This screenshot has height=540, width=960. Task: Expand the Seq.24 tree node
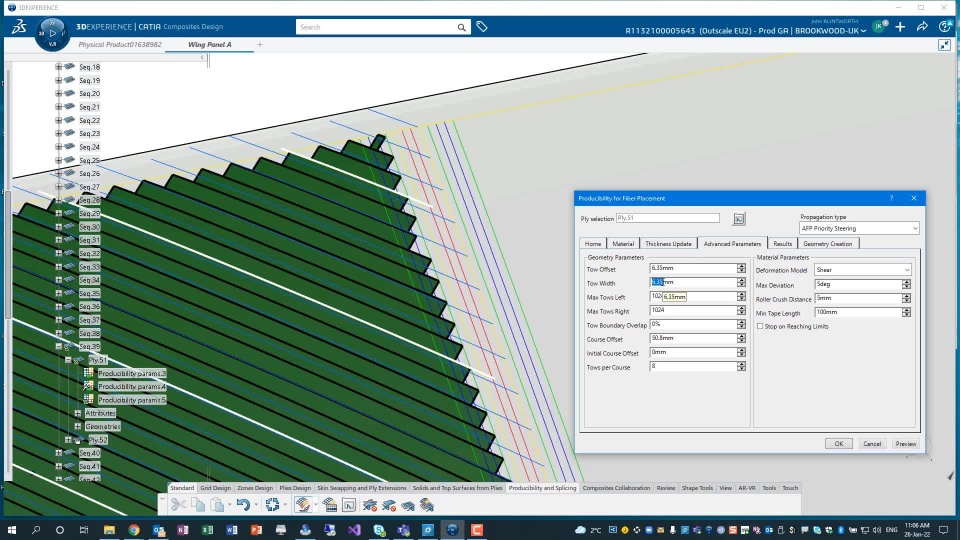(x=59, y=147)
